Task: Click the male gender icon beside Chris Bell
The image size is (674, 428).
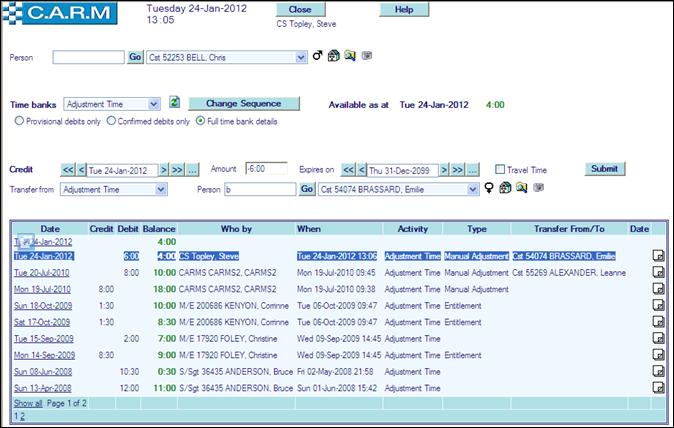Action: pyautogui.click(x=318, y=57)
